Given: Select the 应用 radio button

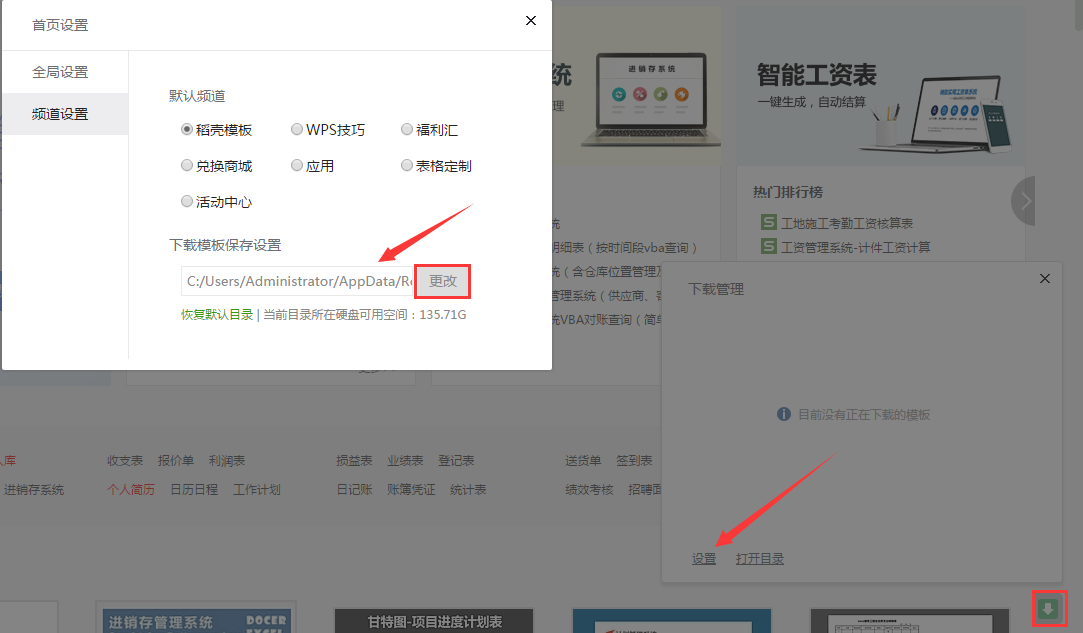Looking at the screenshot, I should pos(297,165).
